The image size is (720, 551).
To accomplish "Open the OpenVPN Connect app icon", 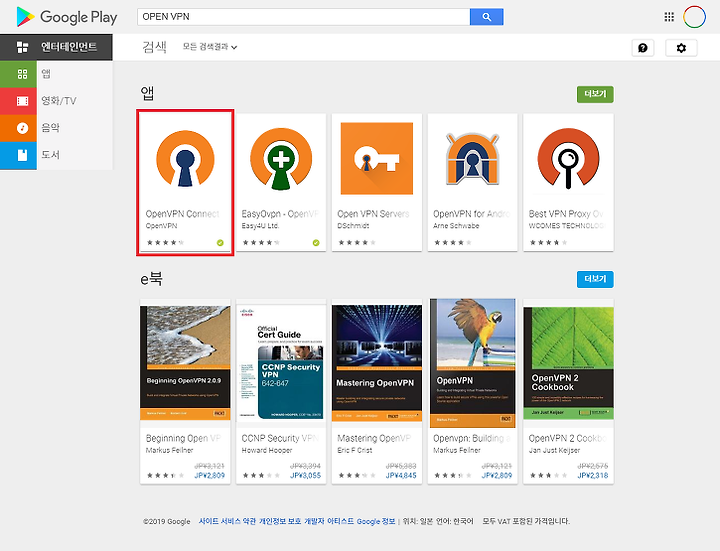I will click(185, 158).
